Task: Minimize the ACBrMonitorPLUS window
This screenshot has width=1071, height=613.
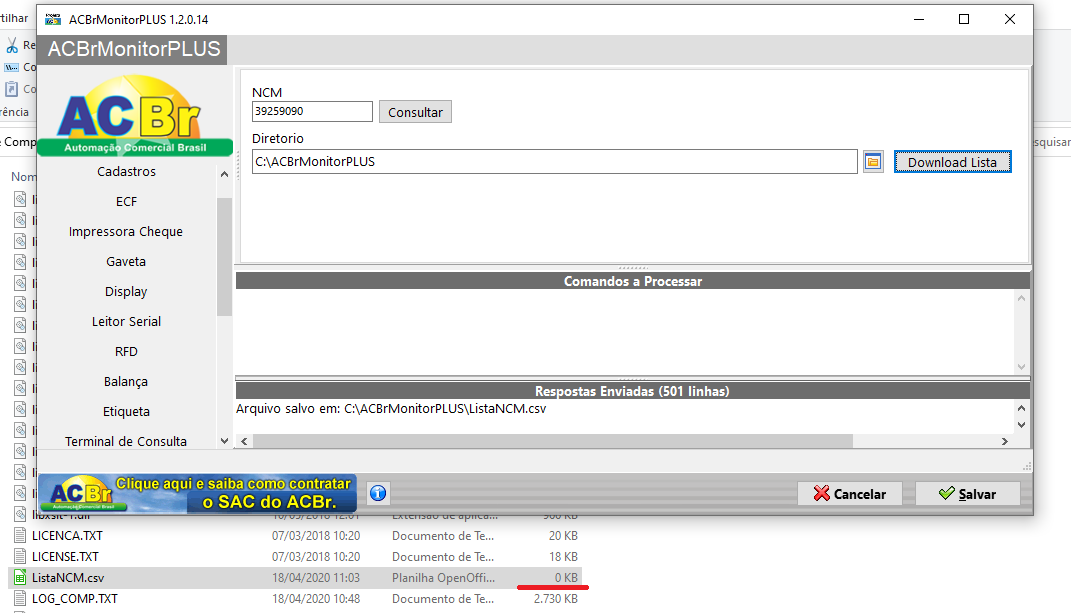Action: [x=919, y=19]
